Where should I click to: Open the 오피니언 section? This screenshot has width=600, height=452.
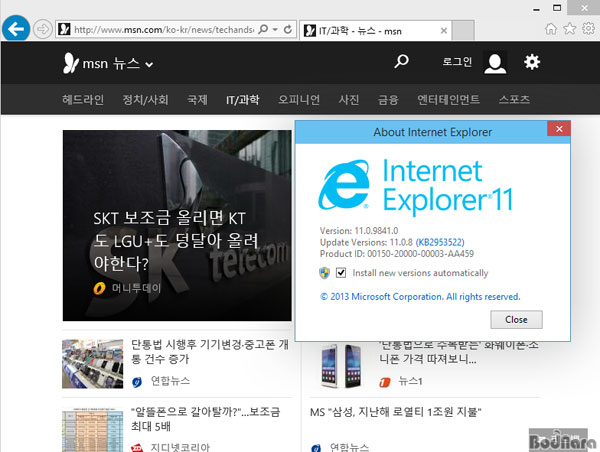[x=299, y=100]
